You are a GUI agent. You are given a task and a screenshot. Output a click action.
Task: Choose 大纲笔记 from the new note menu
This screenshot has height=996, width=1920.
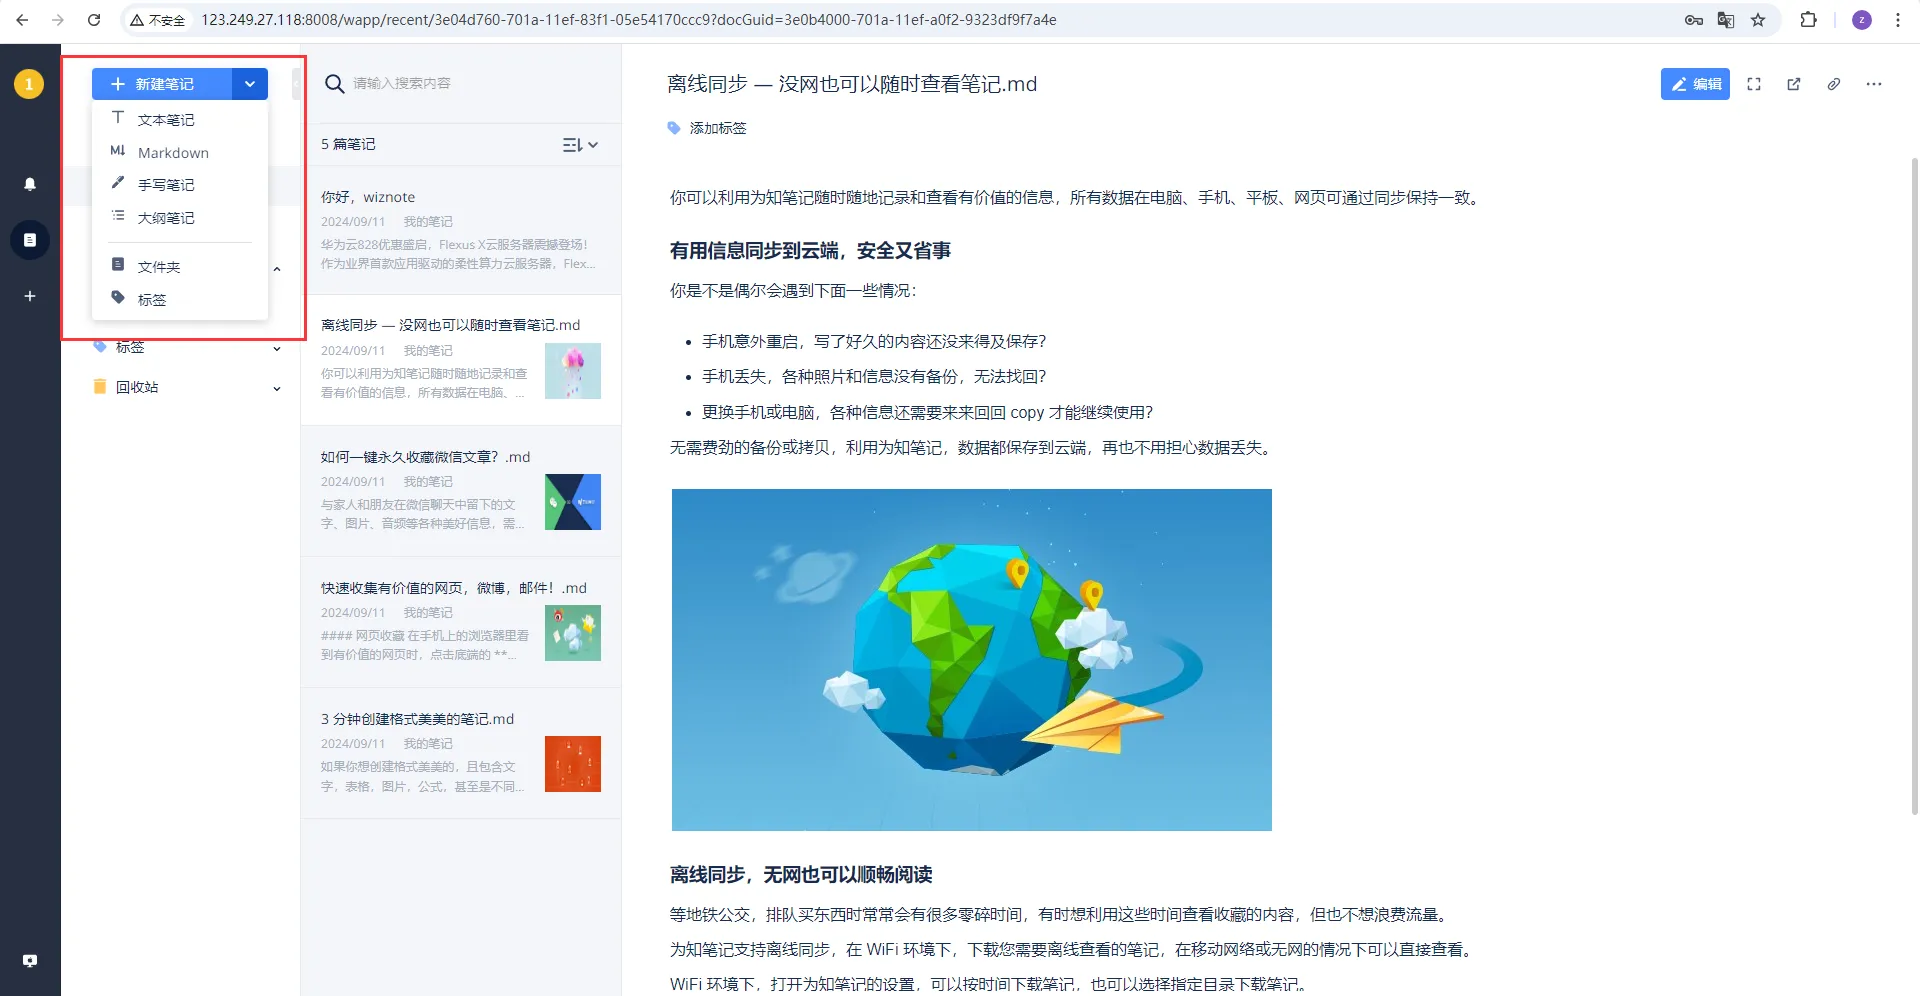coord(180,217)
